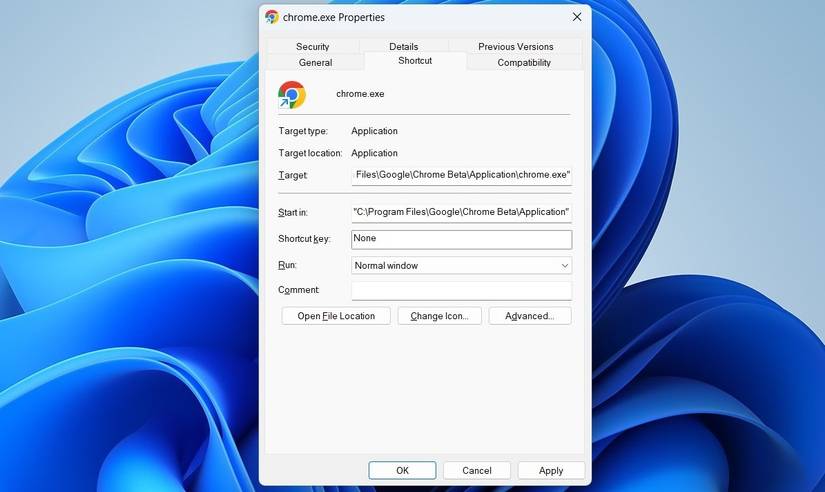Click into the Start in field

pyautogui.click(x=461, y=213)
